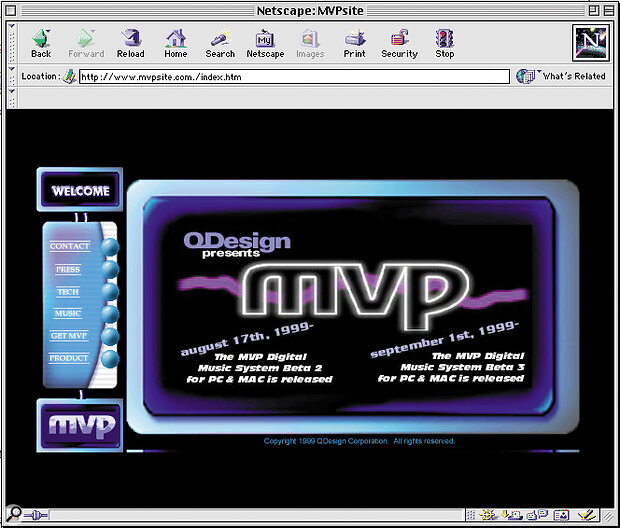The height and width of the screenshot is (528, 620).
Task: Open the Home page from the toolbar
Action: click(x=176, y=44)
